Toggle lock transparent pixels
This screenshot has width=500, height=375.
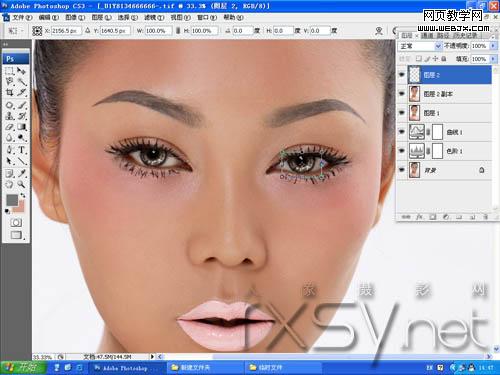point(418,59)
